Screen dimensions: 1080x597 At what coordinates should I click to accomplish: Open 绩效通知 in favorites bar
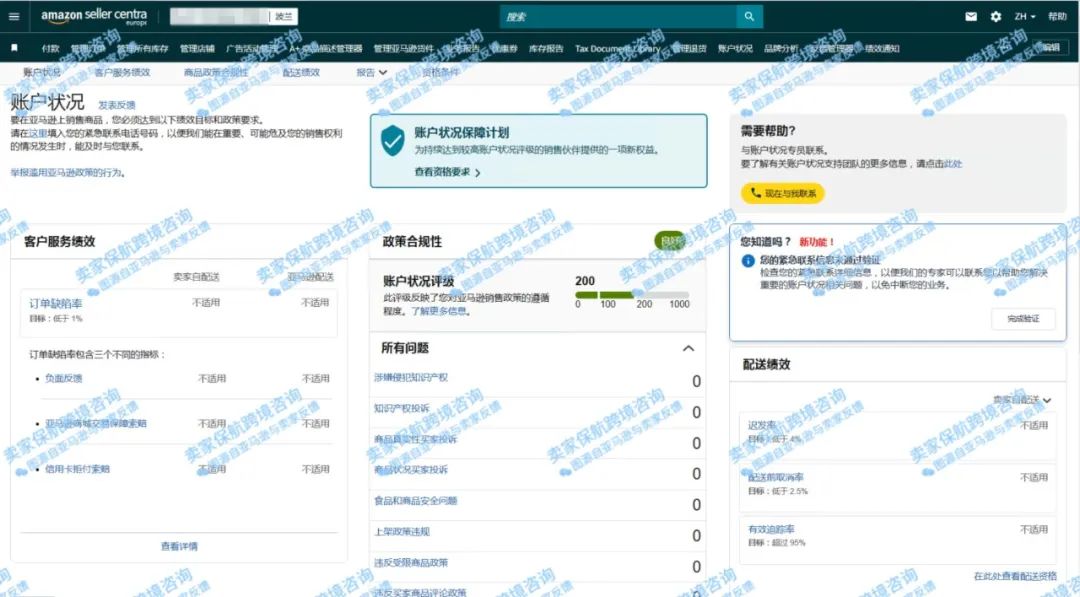882,48
